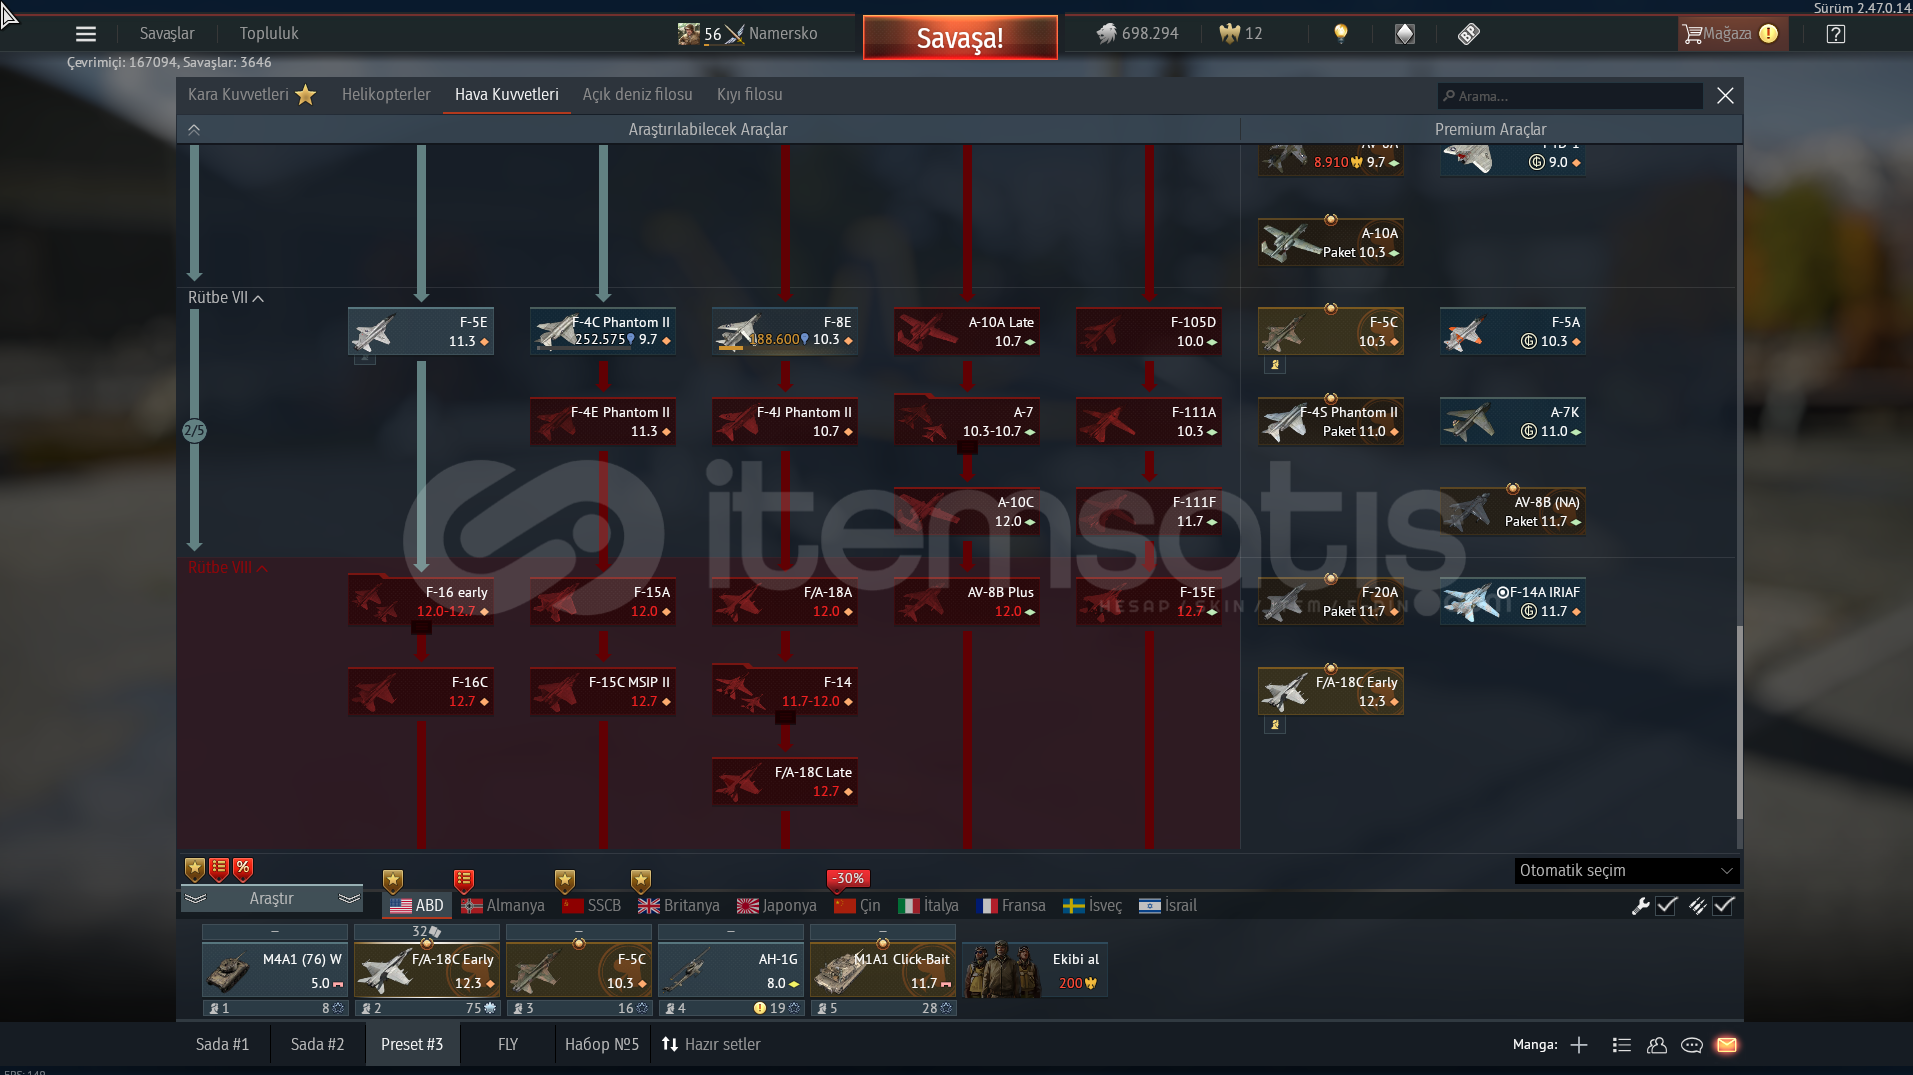This screenshot has width=1913, height=1075.
Task: Open the hamburger main menu
Action: tap(86, 34)
